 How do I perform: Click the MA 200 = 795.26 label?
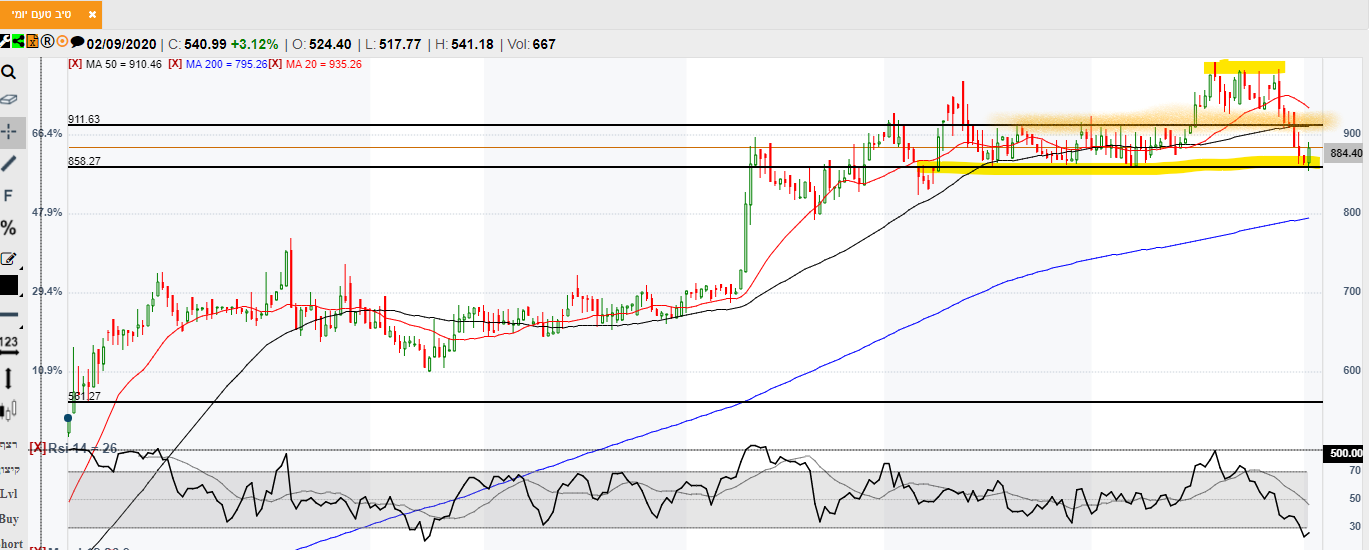(x=227, y=63)
